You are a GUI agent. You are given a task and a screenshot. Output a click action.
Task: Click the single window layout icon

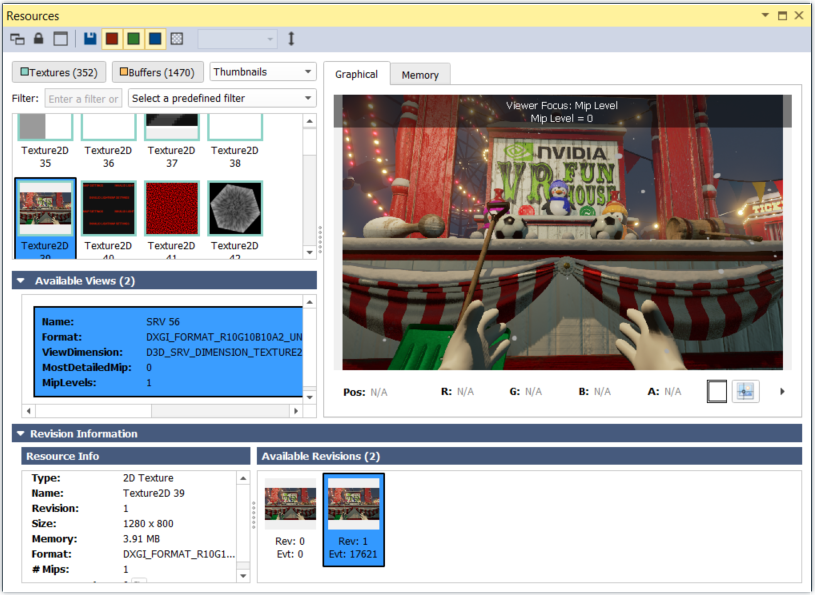(60, 39)
